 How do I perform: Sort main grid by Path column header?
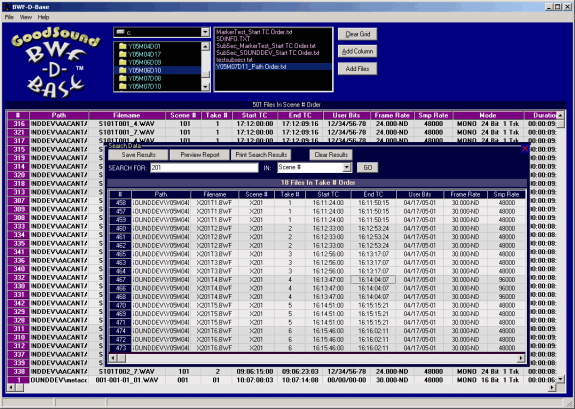[x=59, y=115]
